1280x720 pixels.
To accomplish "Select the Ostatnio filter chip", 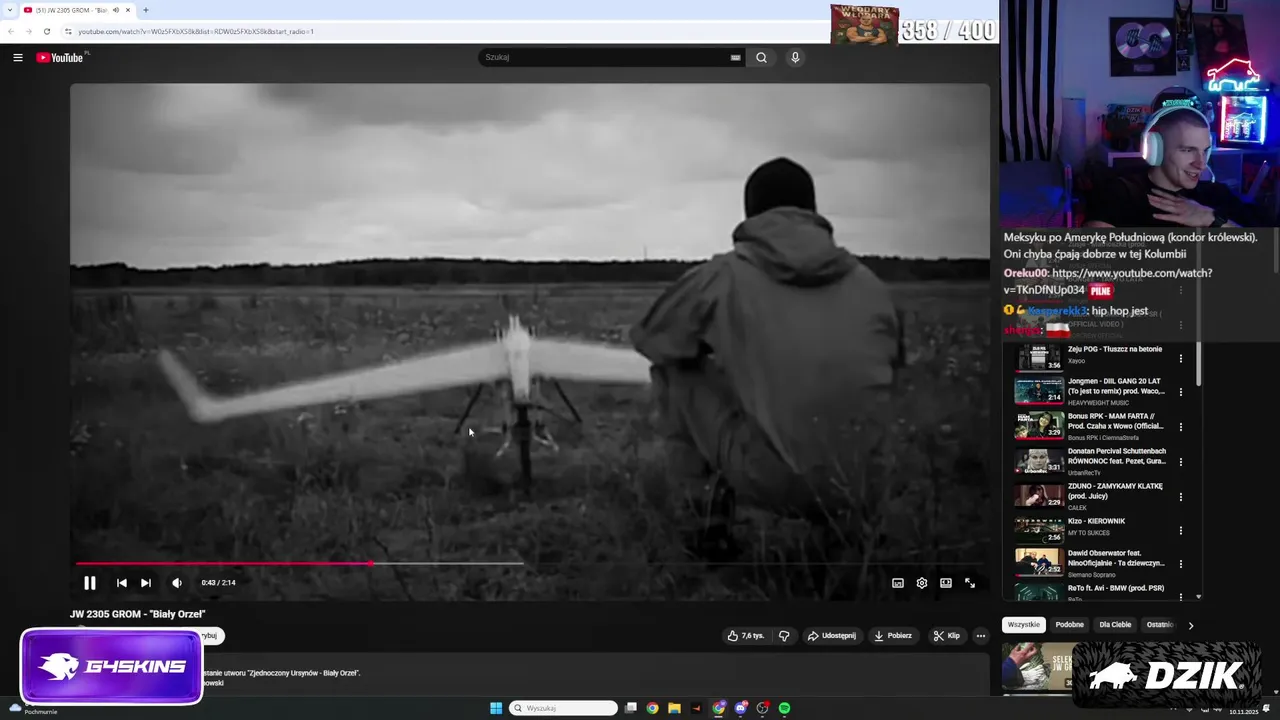I will click(x=1159, y=625).
